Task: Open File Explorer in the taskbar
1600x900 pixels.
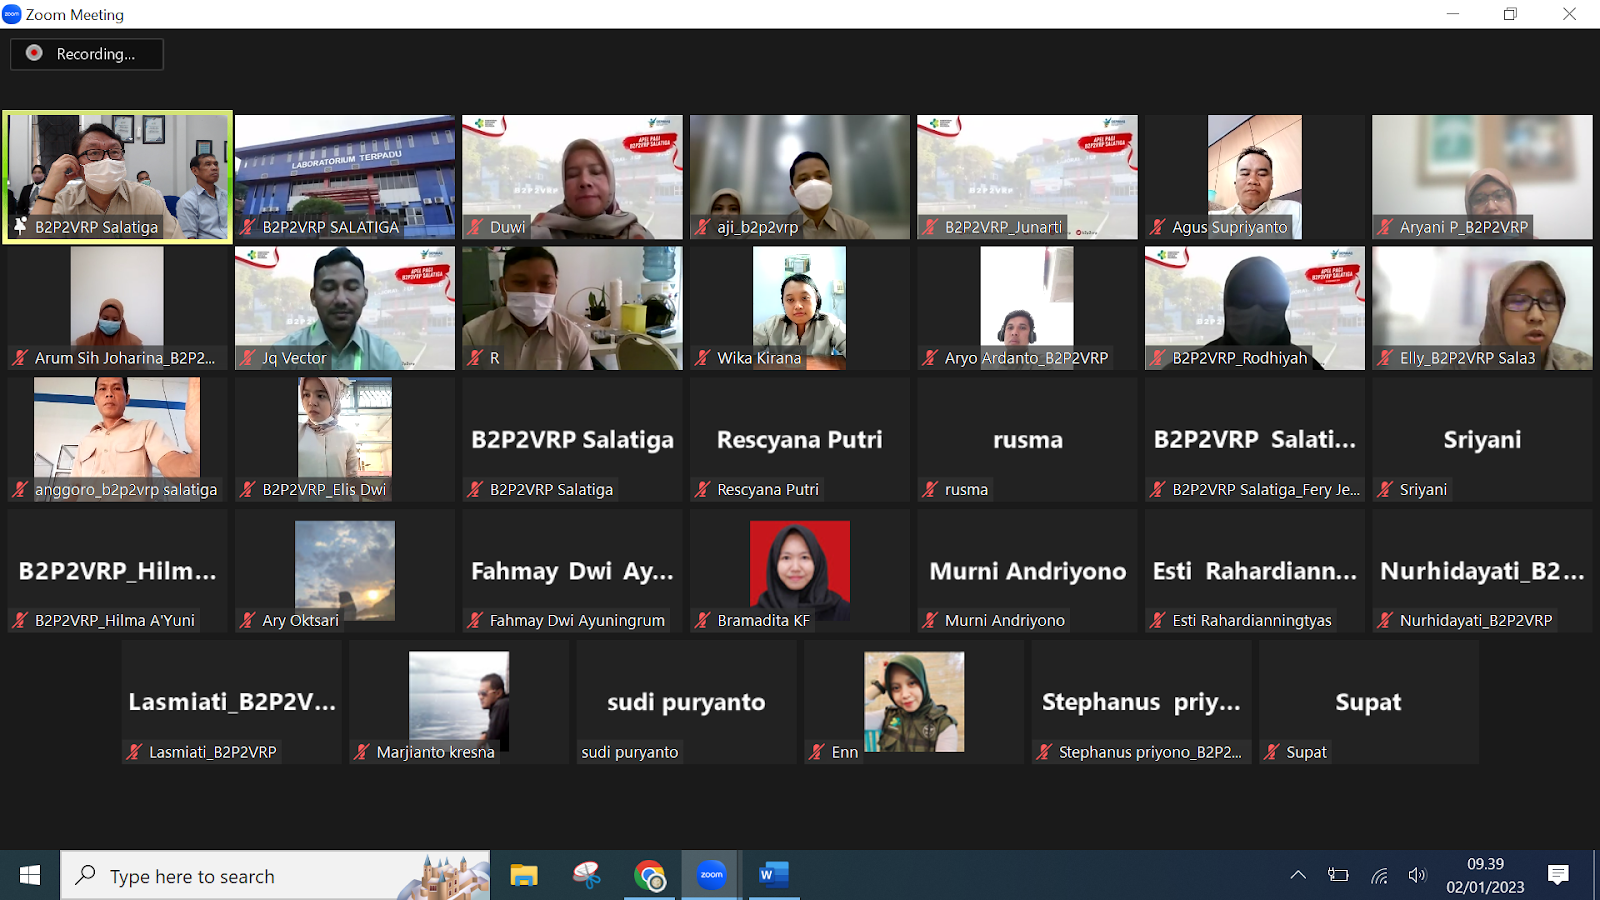Action: click(x=524, y=876)
